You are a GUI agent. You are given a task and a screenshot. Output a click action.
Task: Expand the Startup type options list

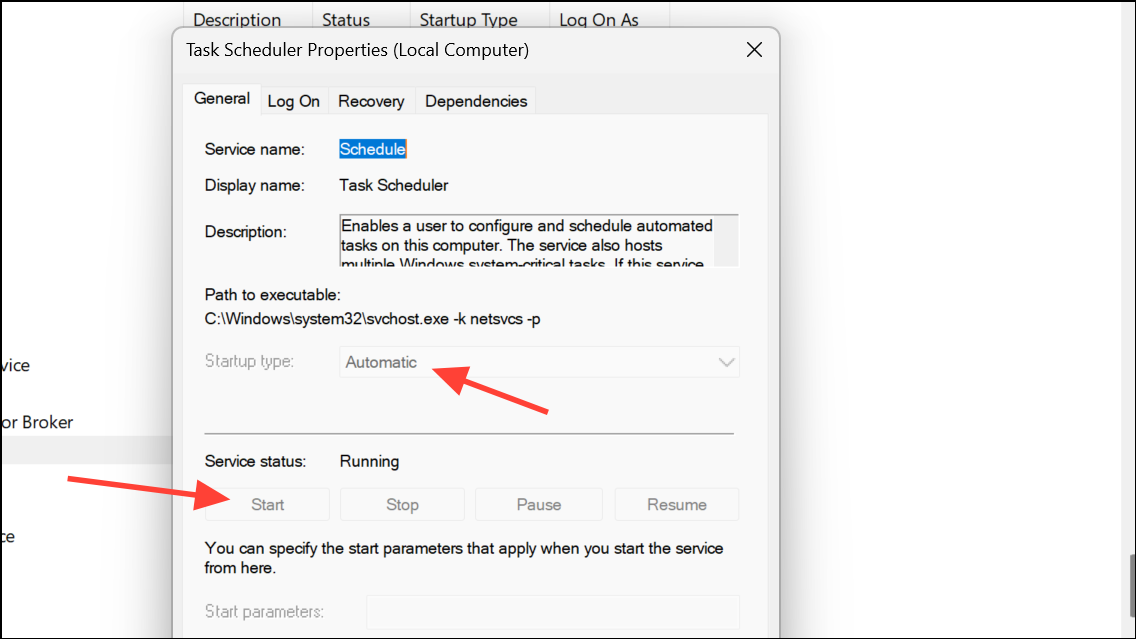726,361
